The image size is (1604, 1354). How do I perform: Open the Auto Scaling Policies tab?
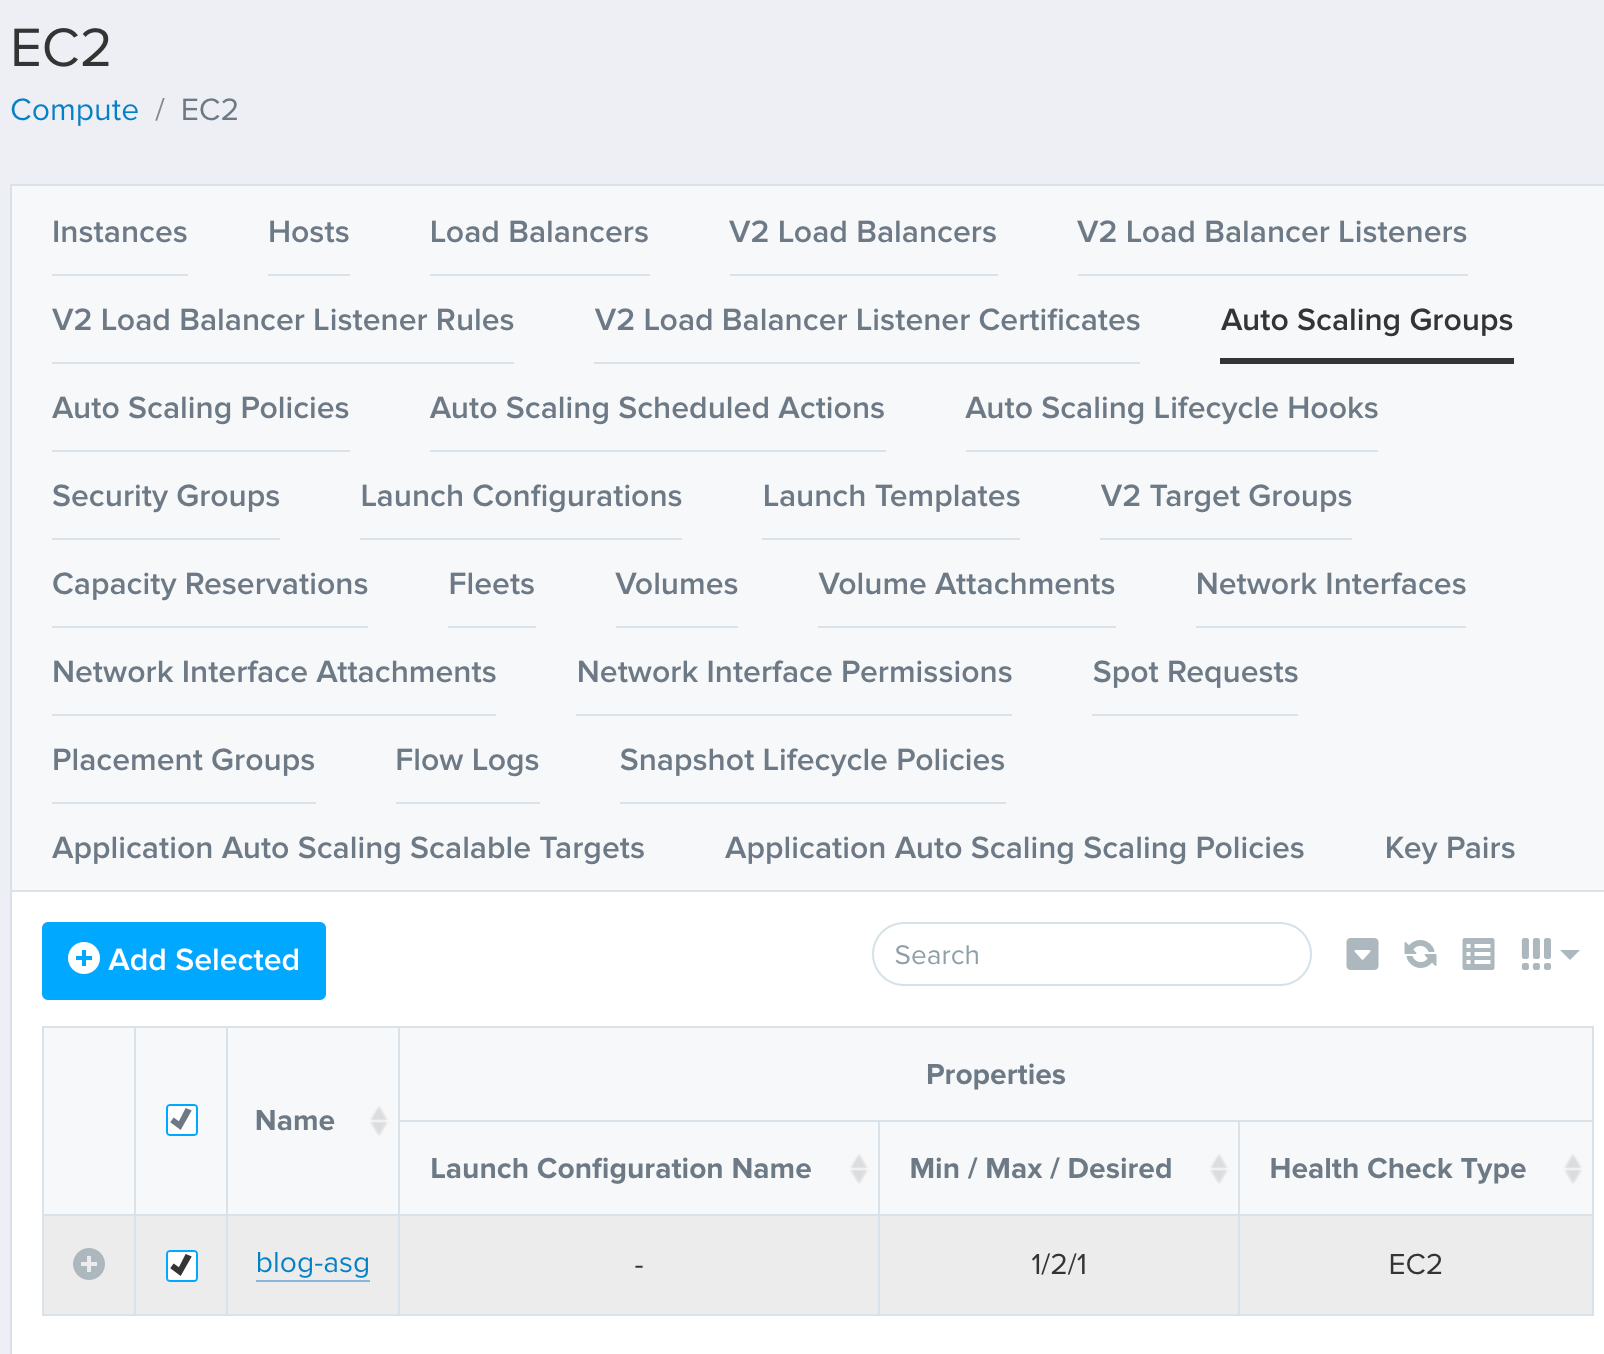(x=201, y=408)
